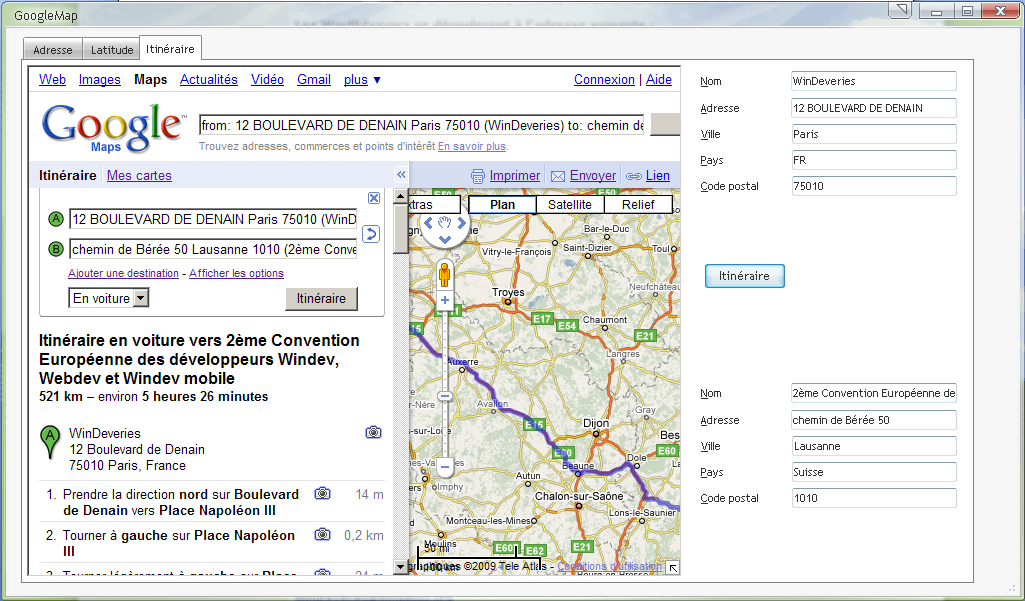Select the Itinéraire tab at the top of the window
The width and height of the screenshot is (1025, 601).
[170, 48]
